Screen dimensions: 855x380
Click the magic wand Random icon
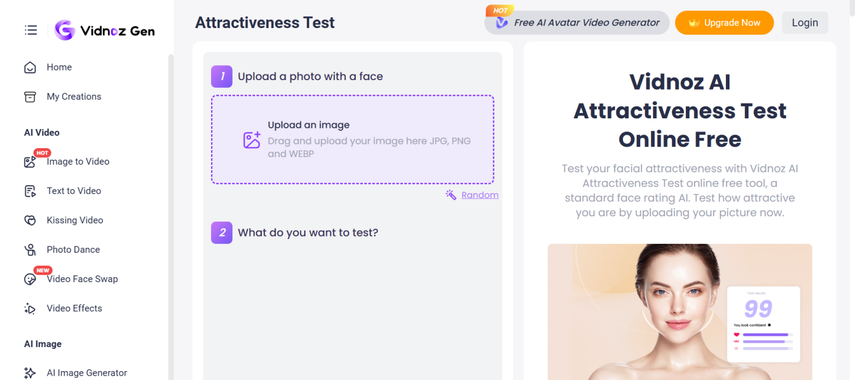click(451, 195)
